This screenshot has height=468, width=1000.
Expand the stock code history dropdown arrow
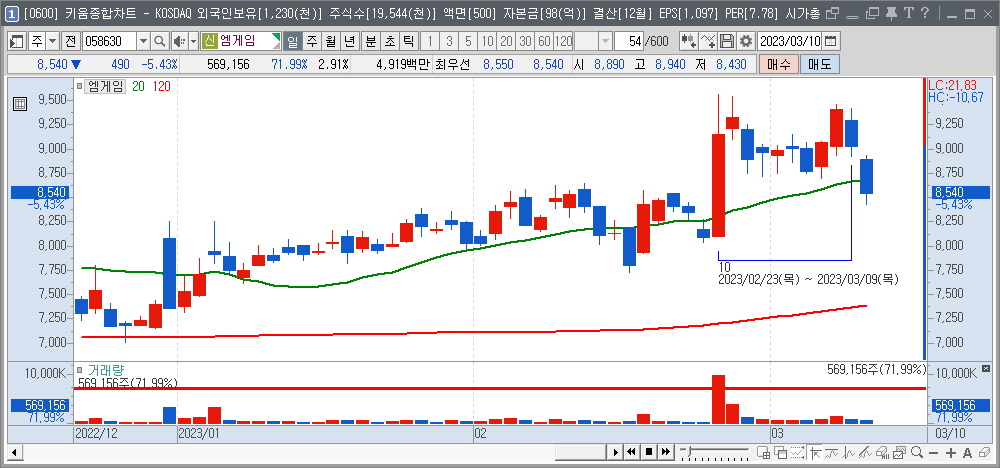[143, 42]
